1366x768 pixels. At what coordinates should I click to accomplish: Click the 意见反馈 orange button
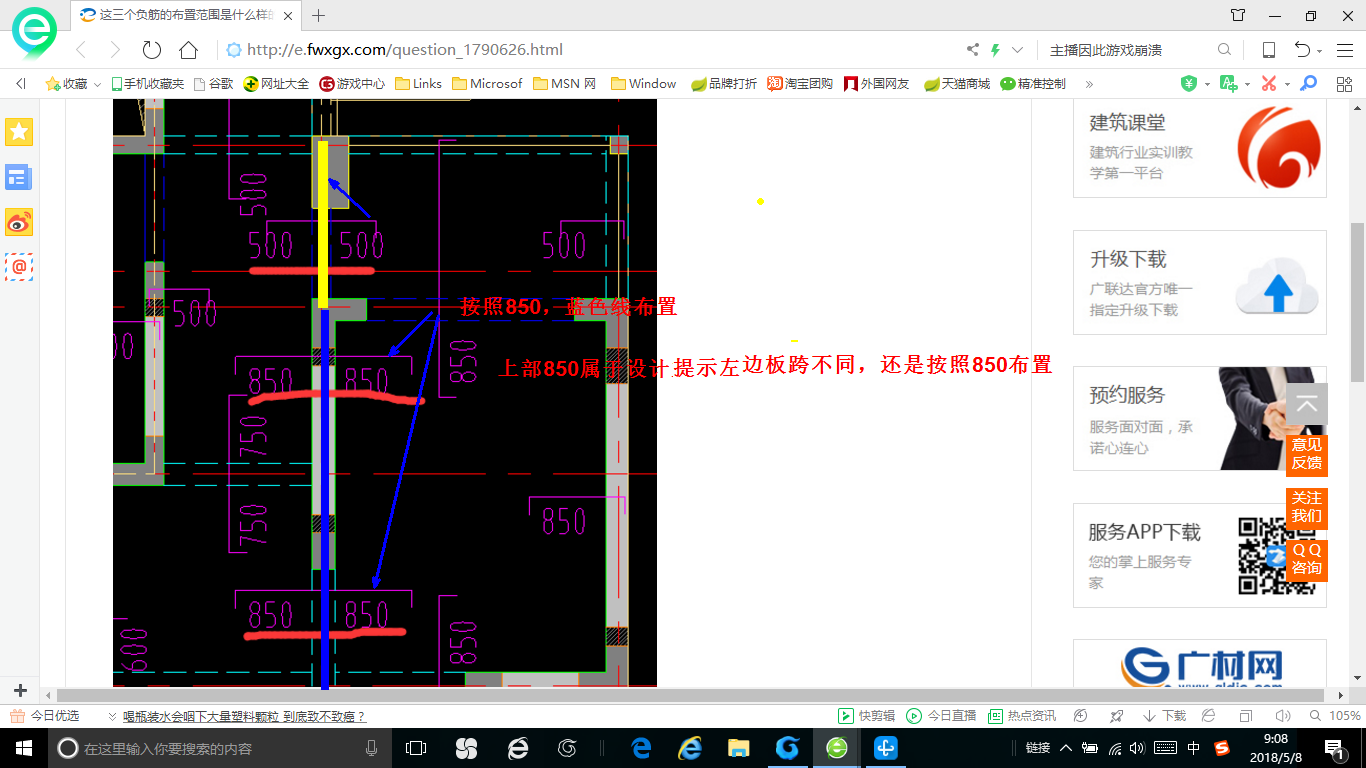1307,454
